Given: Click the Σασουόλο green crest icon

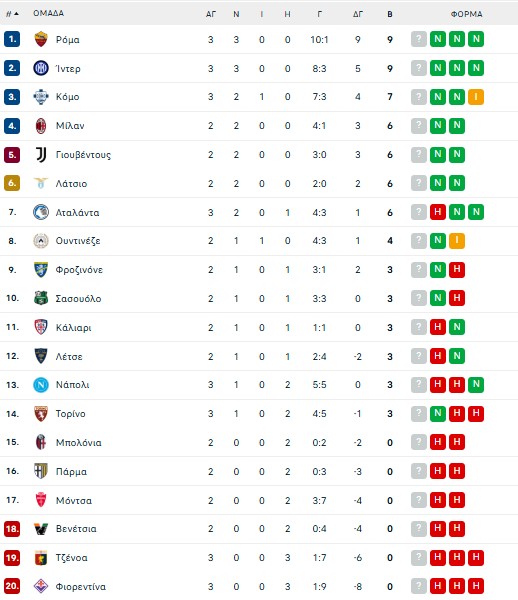Looking at the screenshot, I should pos(41,298).
